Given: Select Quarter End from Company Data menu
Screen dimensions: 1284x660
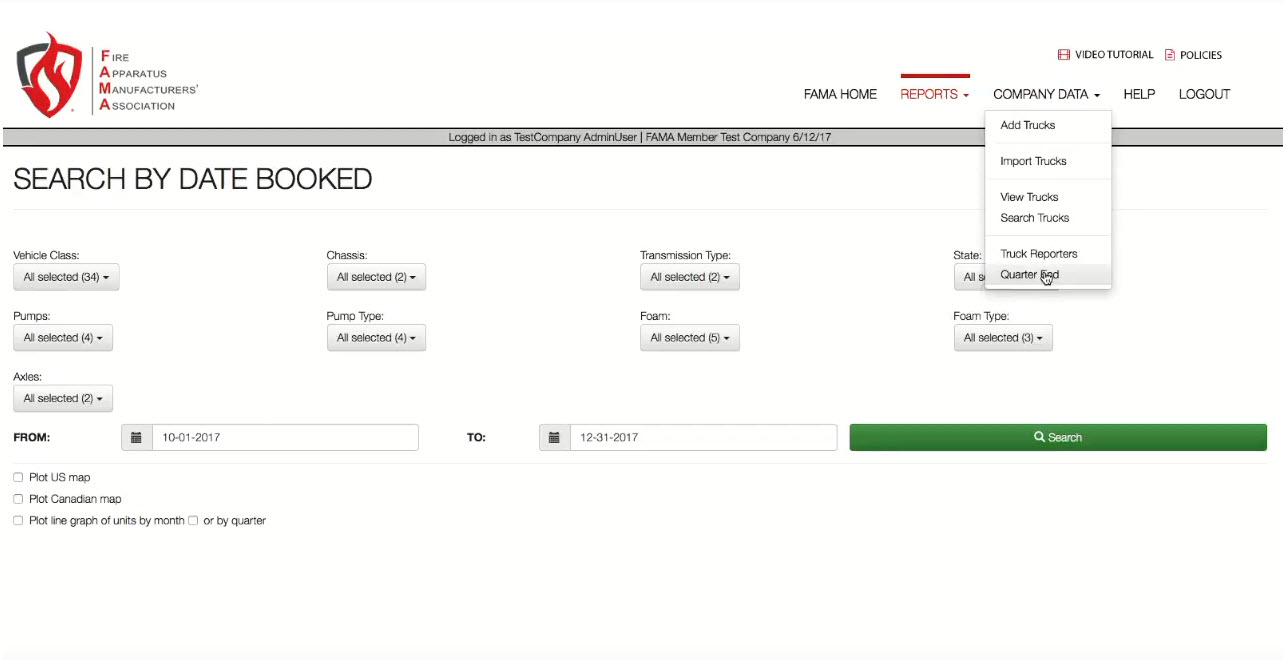Looking at the screenshot, I should tap(1029, 275).
